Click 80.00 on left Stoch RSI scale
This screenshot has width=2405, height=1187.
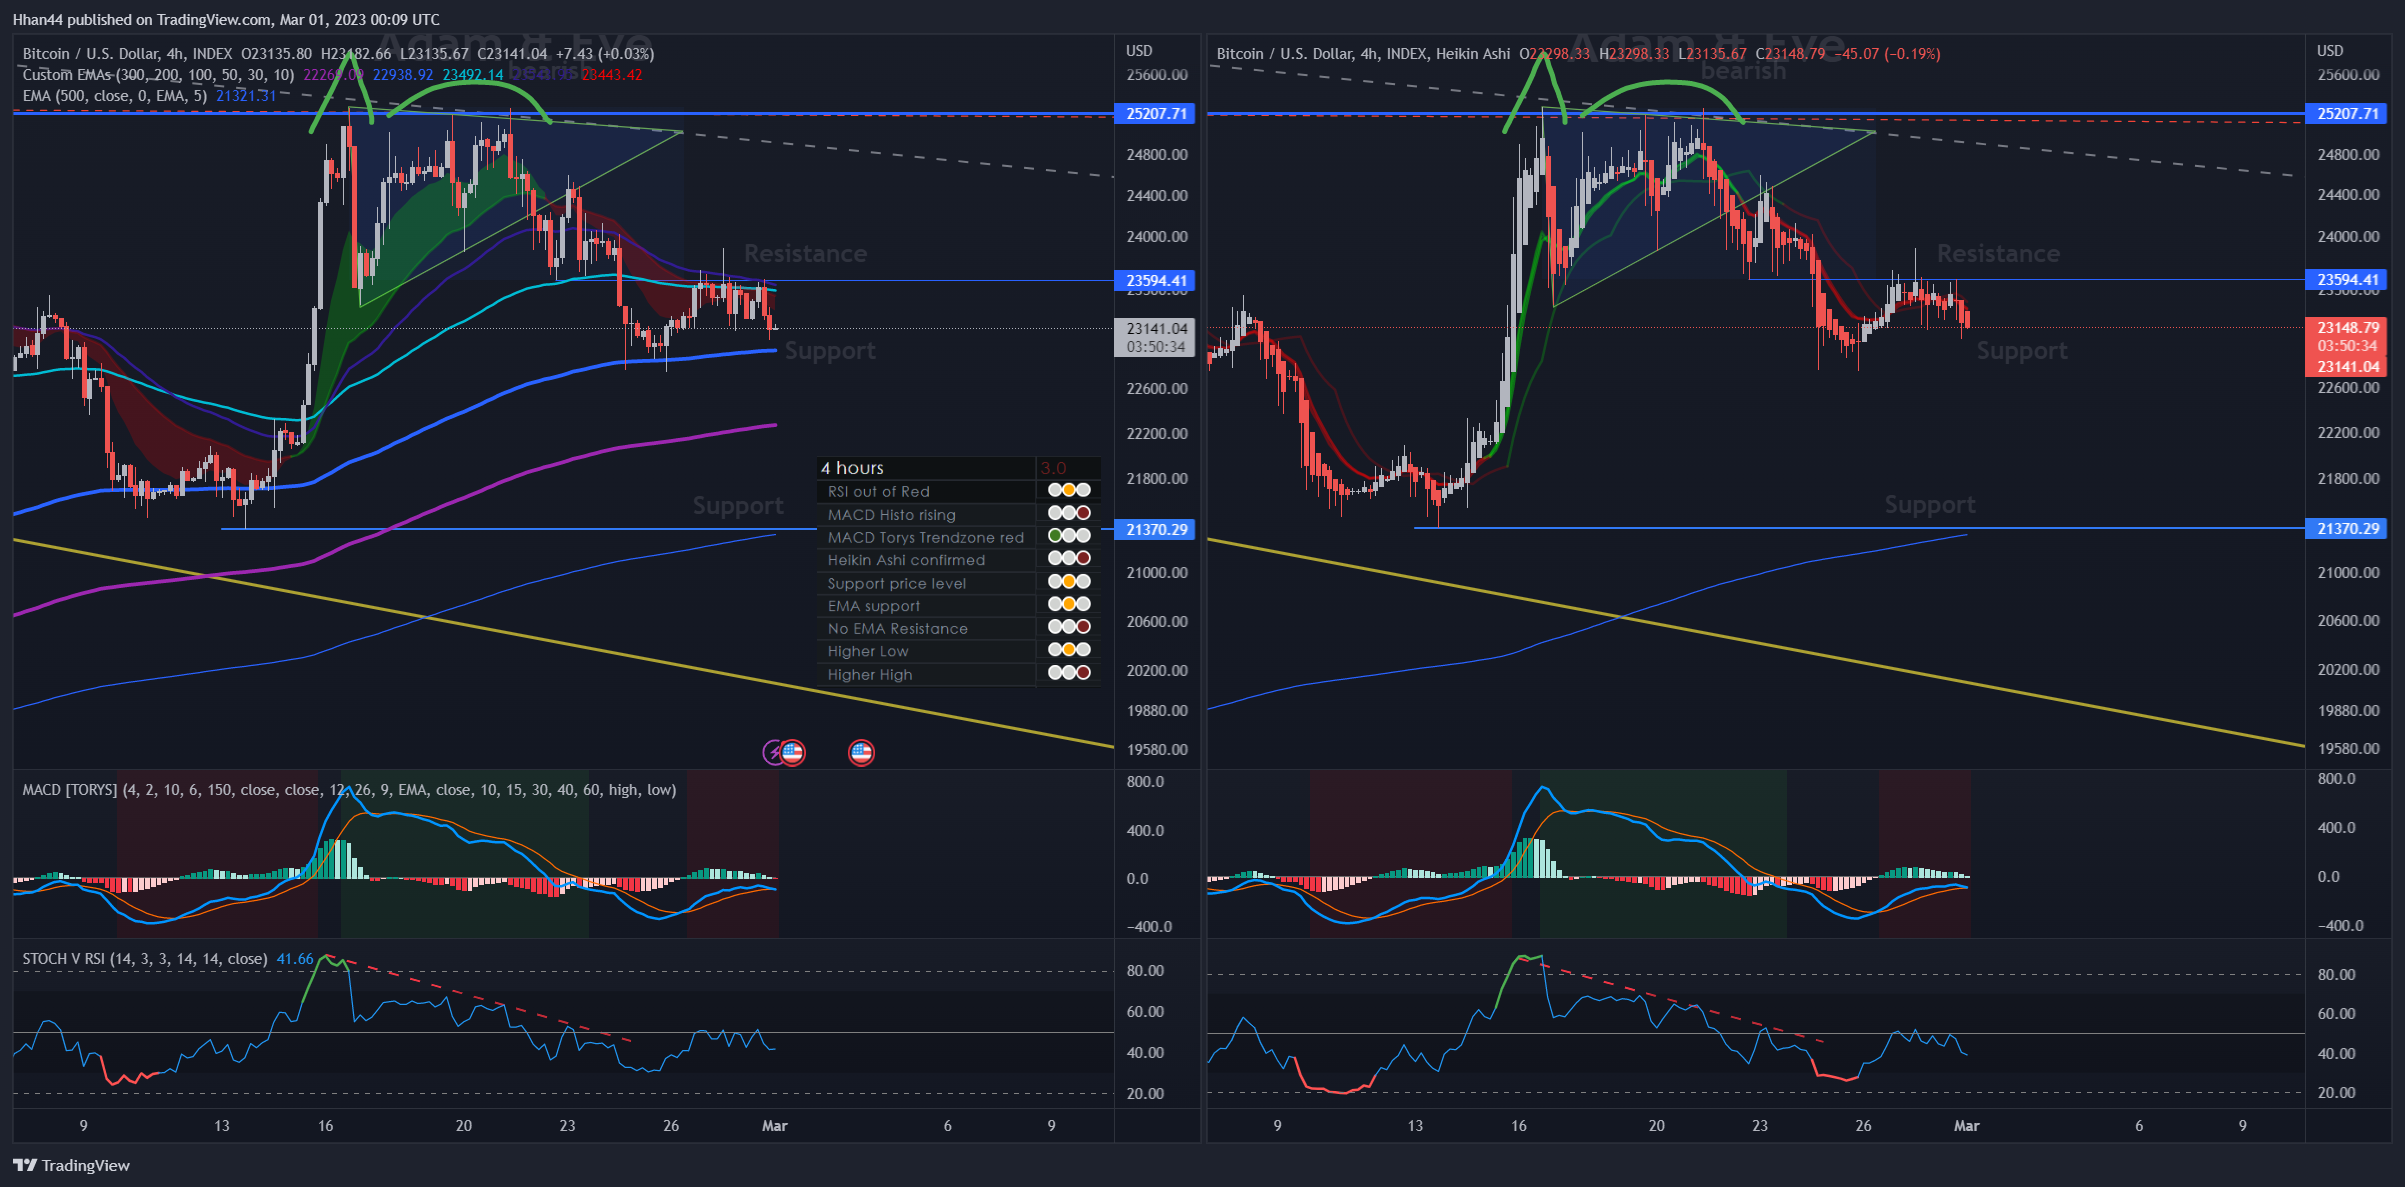1145,970
